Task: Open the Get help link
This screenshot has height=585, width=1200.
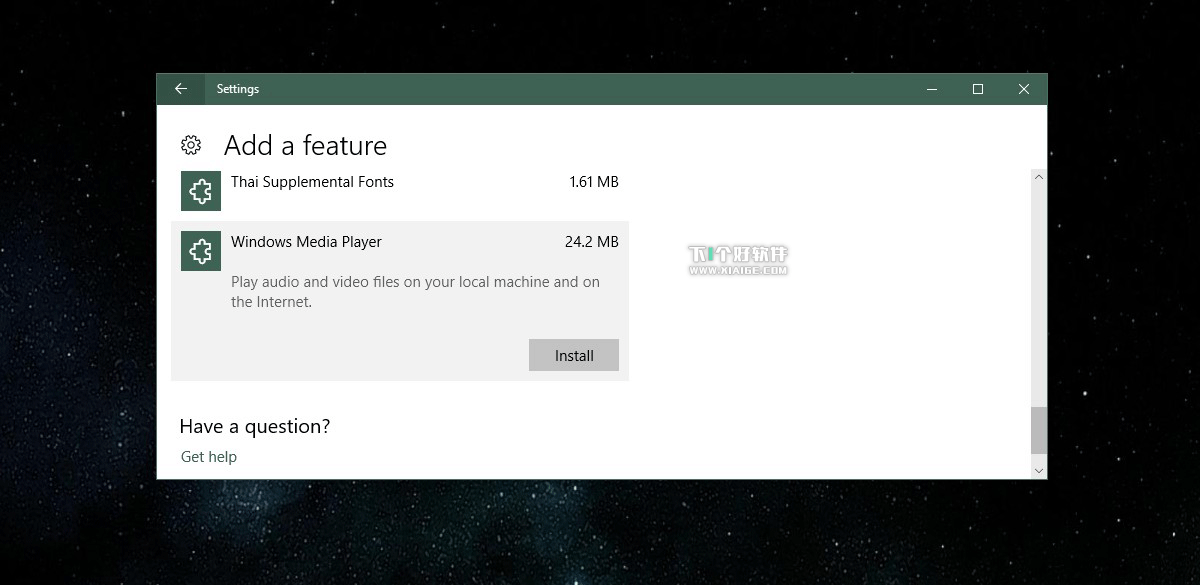Action: (x=208, y=456)
